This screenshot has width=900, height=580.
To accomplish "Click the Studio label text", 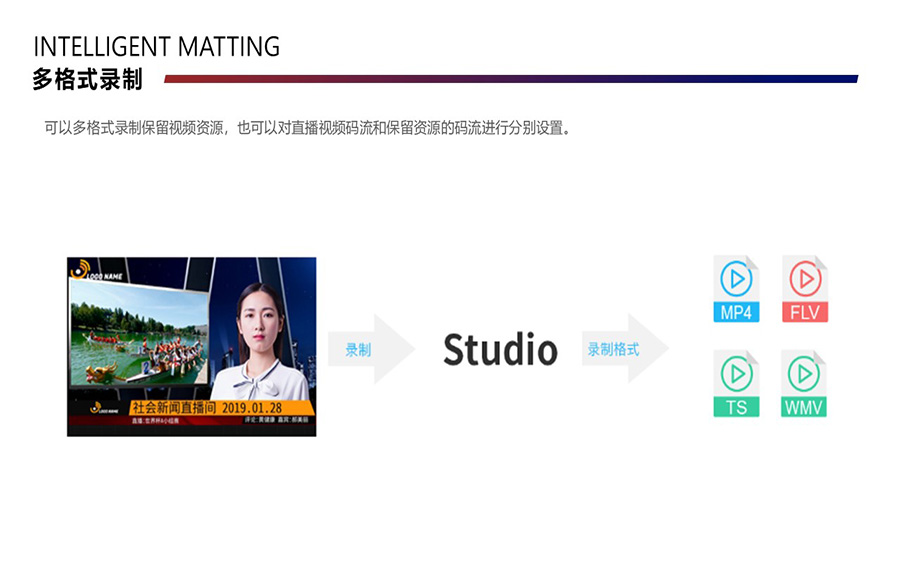I will [x=501, y=350].
